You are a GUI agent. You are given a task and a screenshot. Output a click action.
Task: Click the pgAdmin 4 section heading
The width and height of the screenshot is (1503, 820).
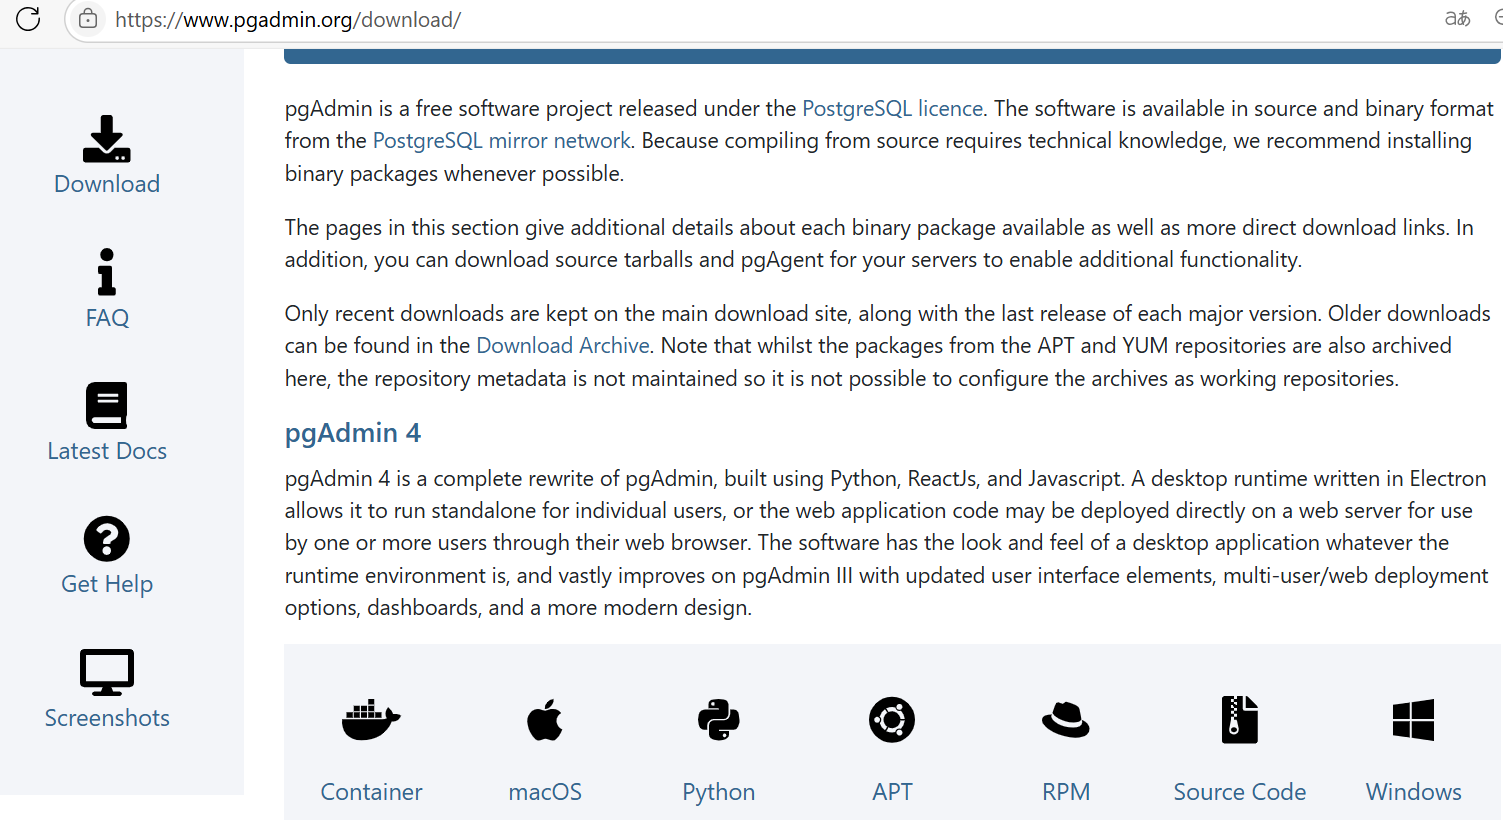point(353,433)
